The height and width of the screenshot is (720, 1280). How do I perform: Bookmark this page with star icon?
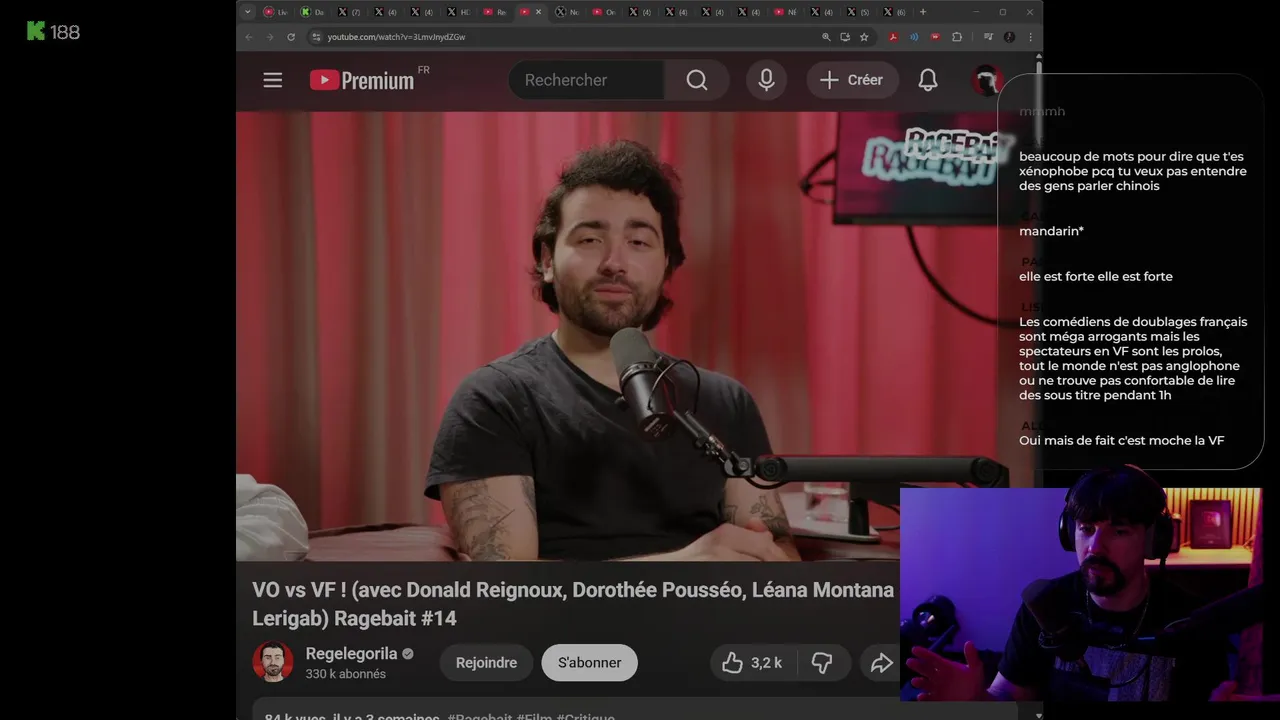(x=864, y=37)
